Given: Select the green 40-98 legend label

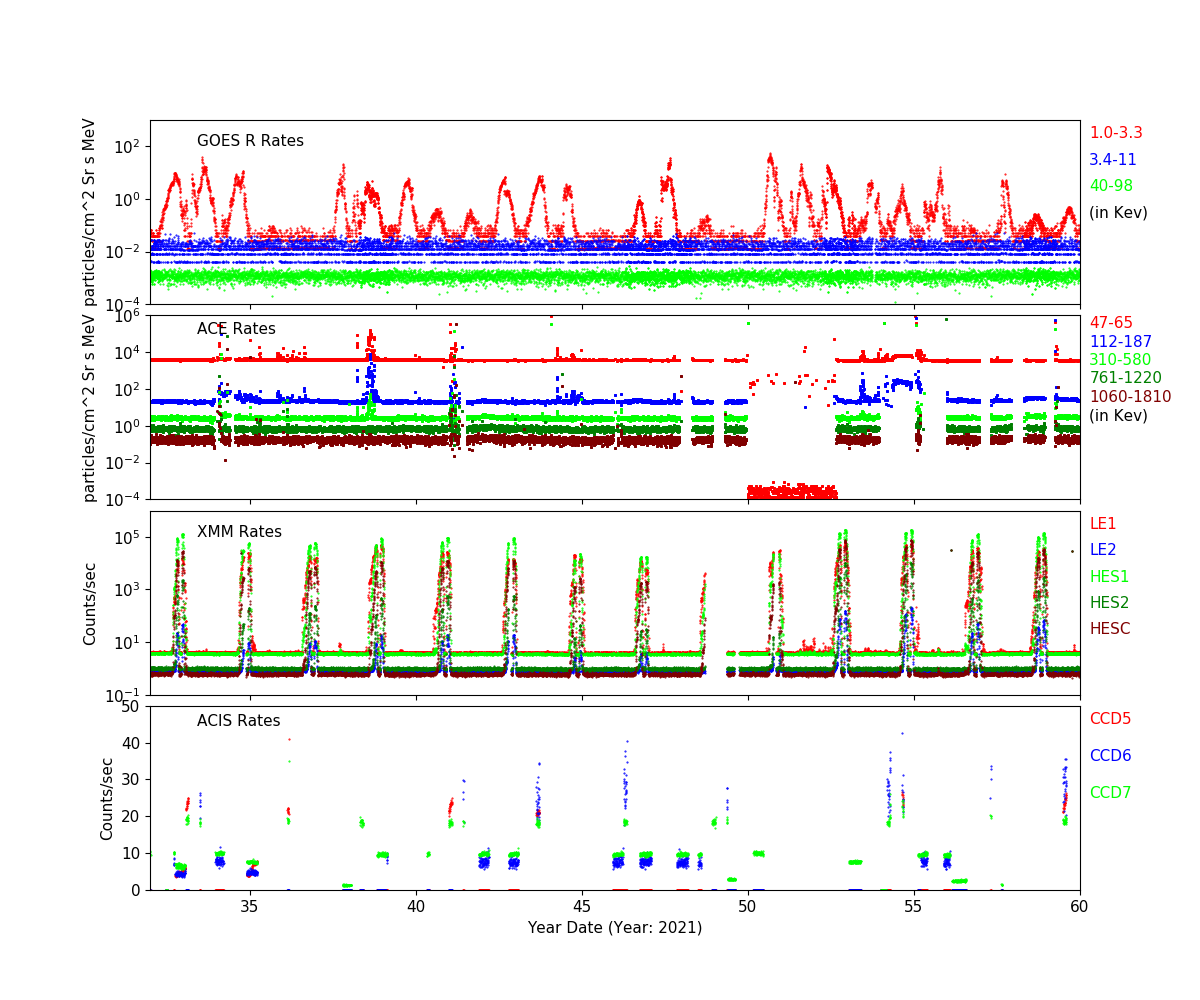Looking at the screenshot, I should coord(1110,186).
